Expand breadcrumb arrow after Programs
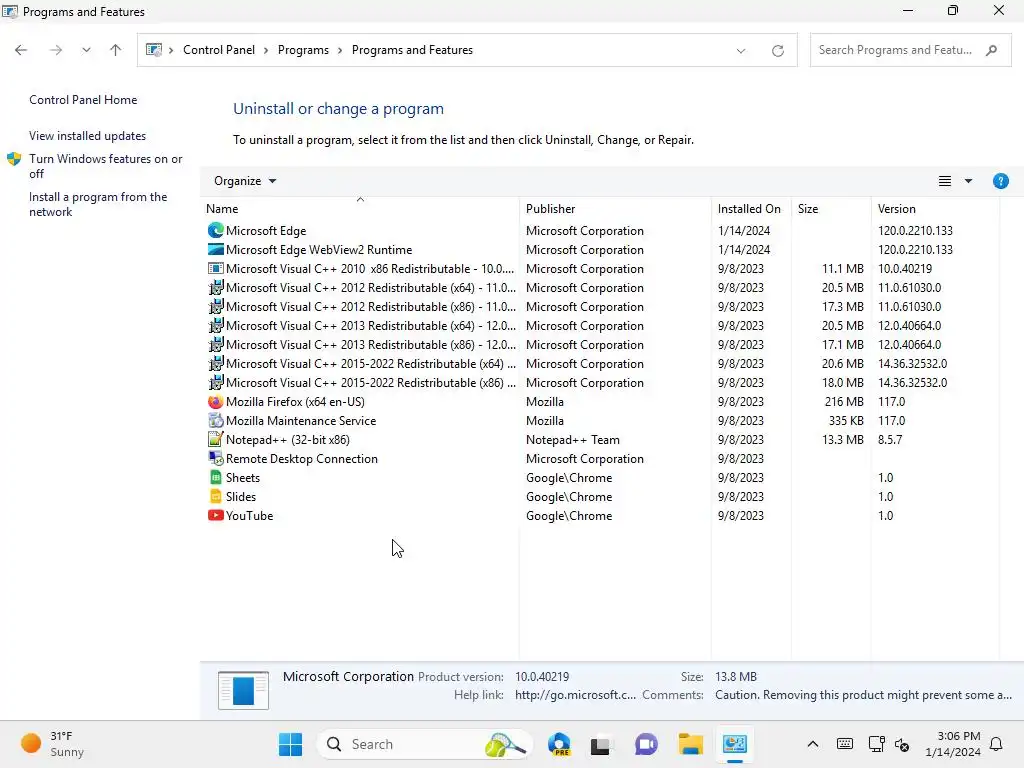Image resolution: width=1024 pixels, height=768 pixels. [x=340, y=50]
